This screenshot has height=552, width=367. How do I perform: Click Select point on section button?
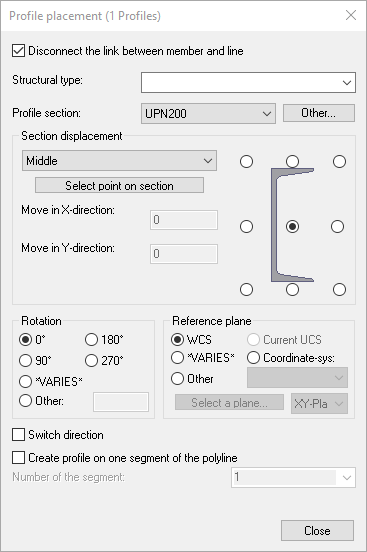119,185
